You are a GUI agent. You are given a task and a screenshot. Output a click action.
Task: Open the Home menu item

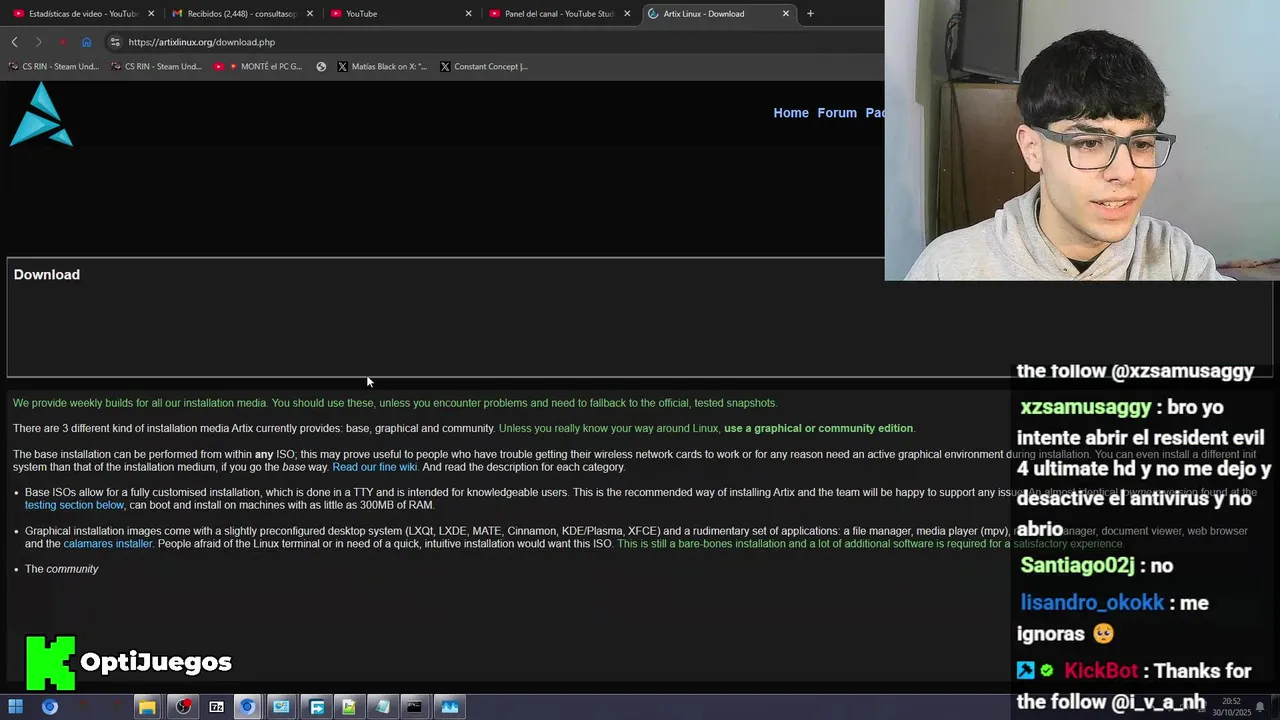[791, 113]
